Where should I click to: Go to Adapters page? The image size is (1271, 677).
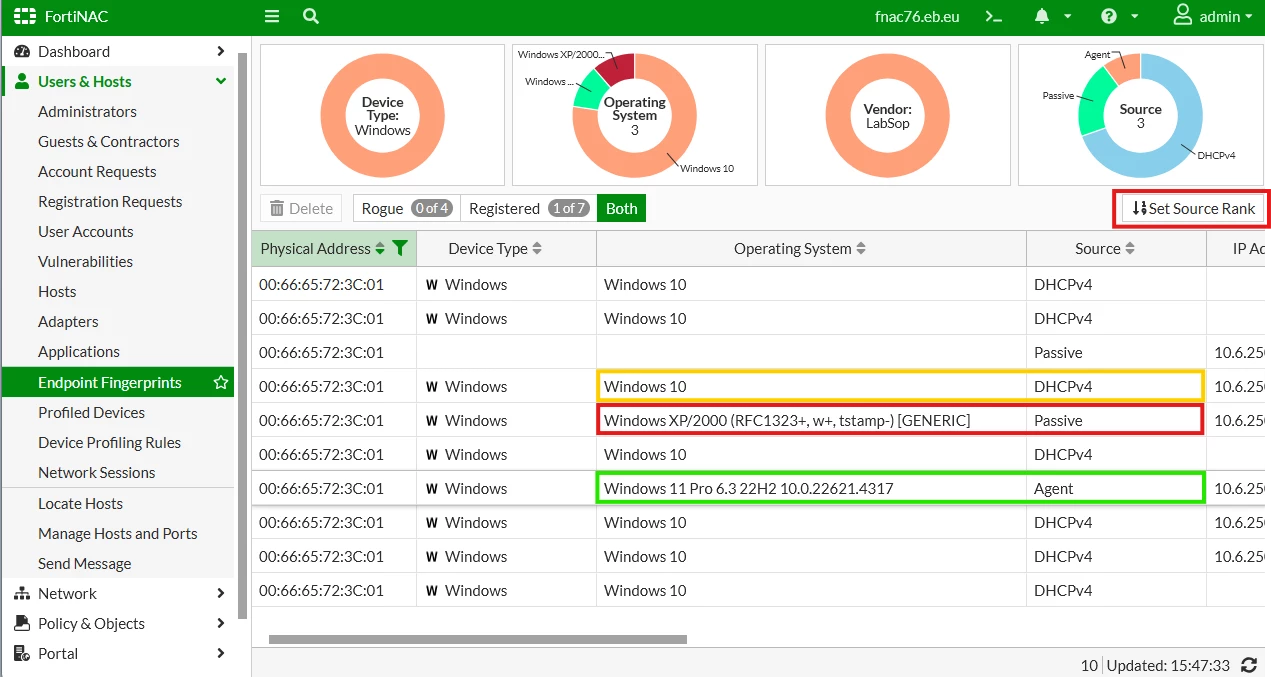coord(68,322)
